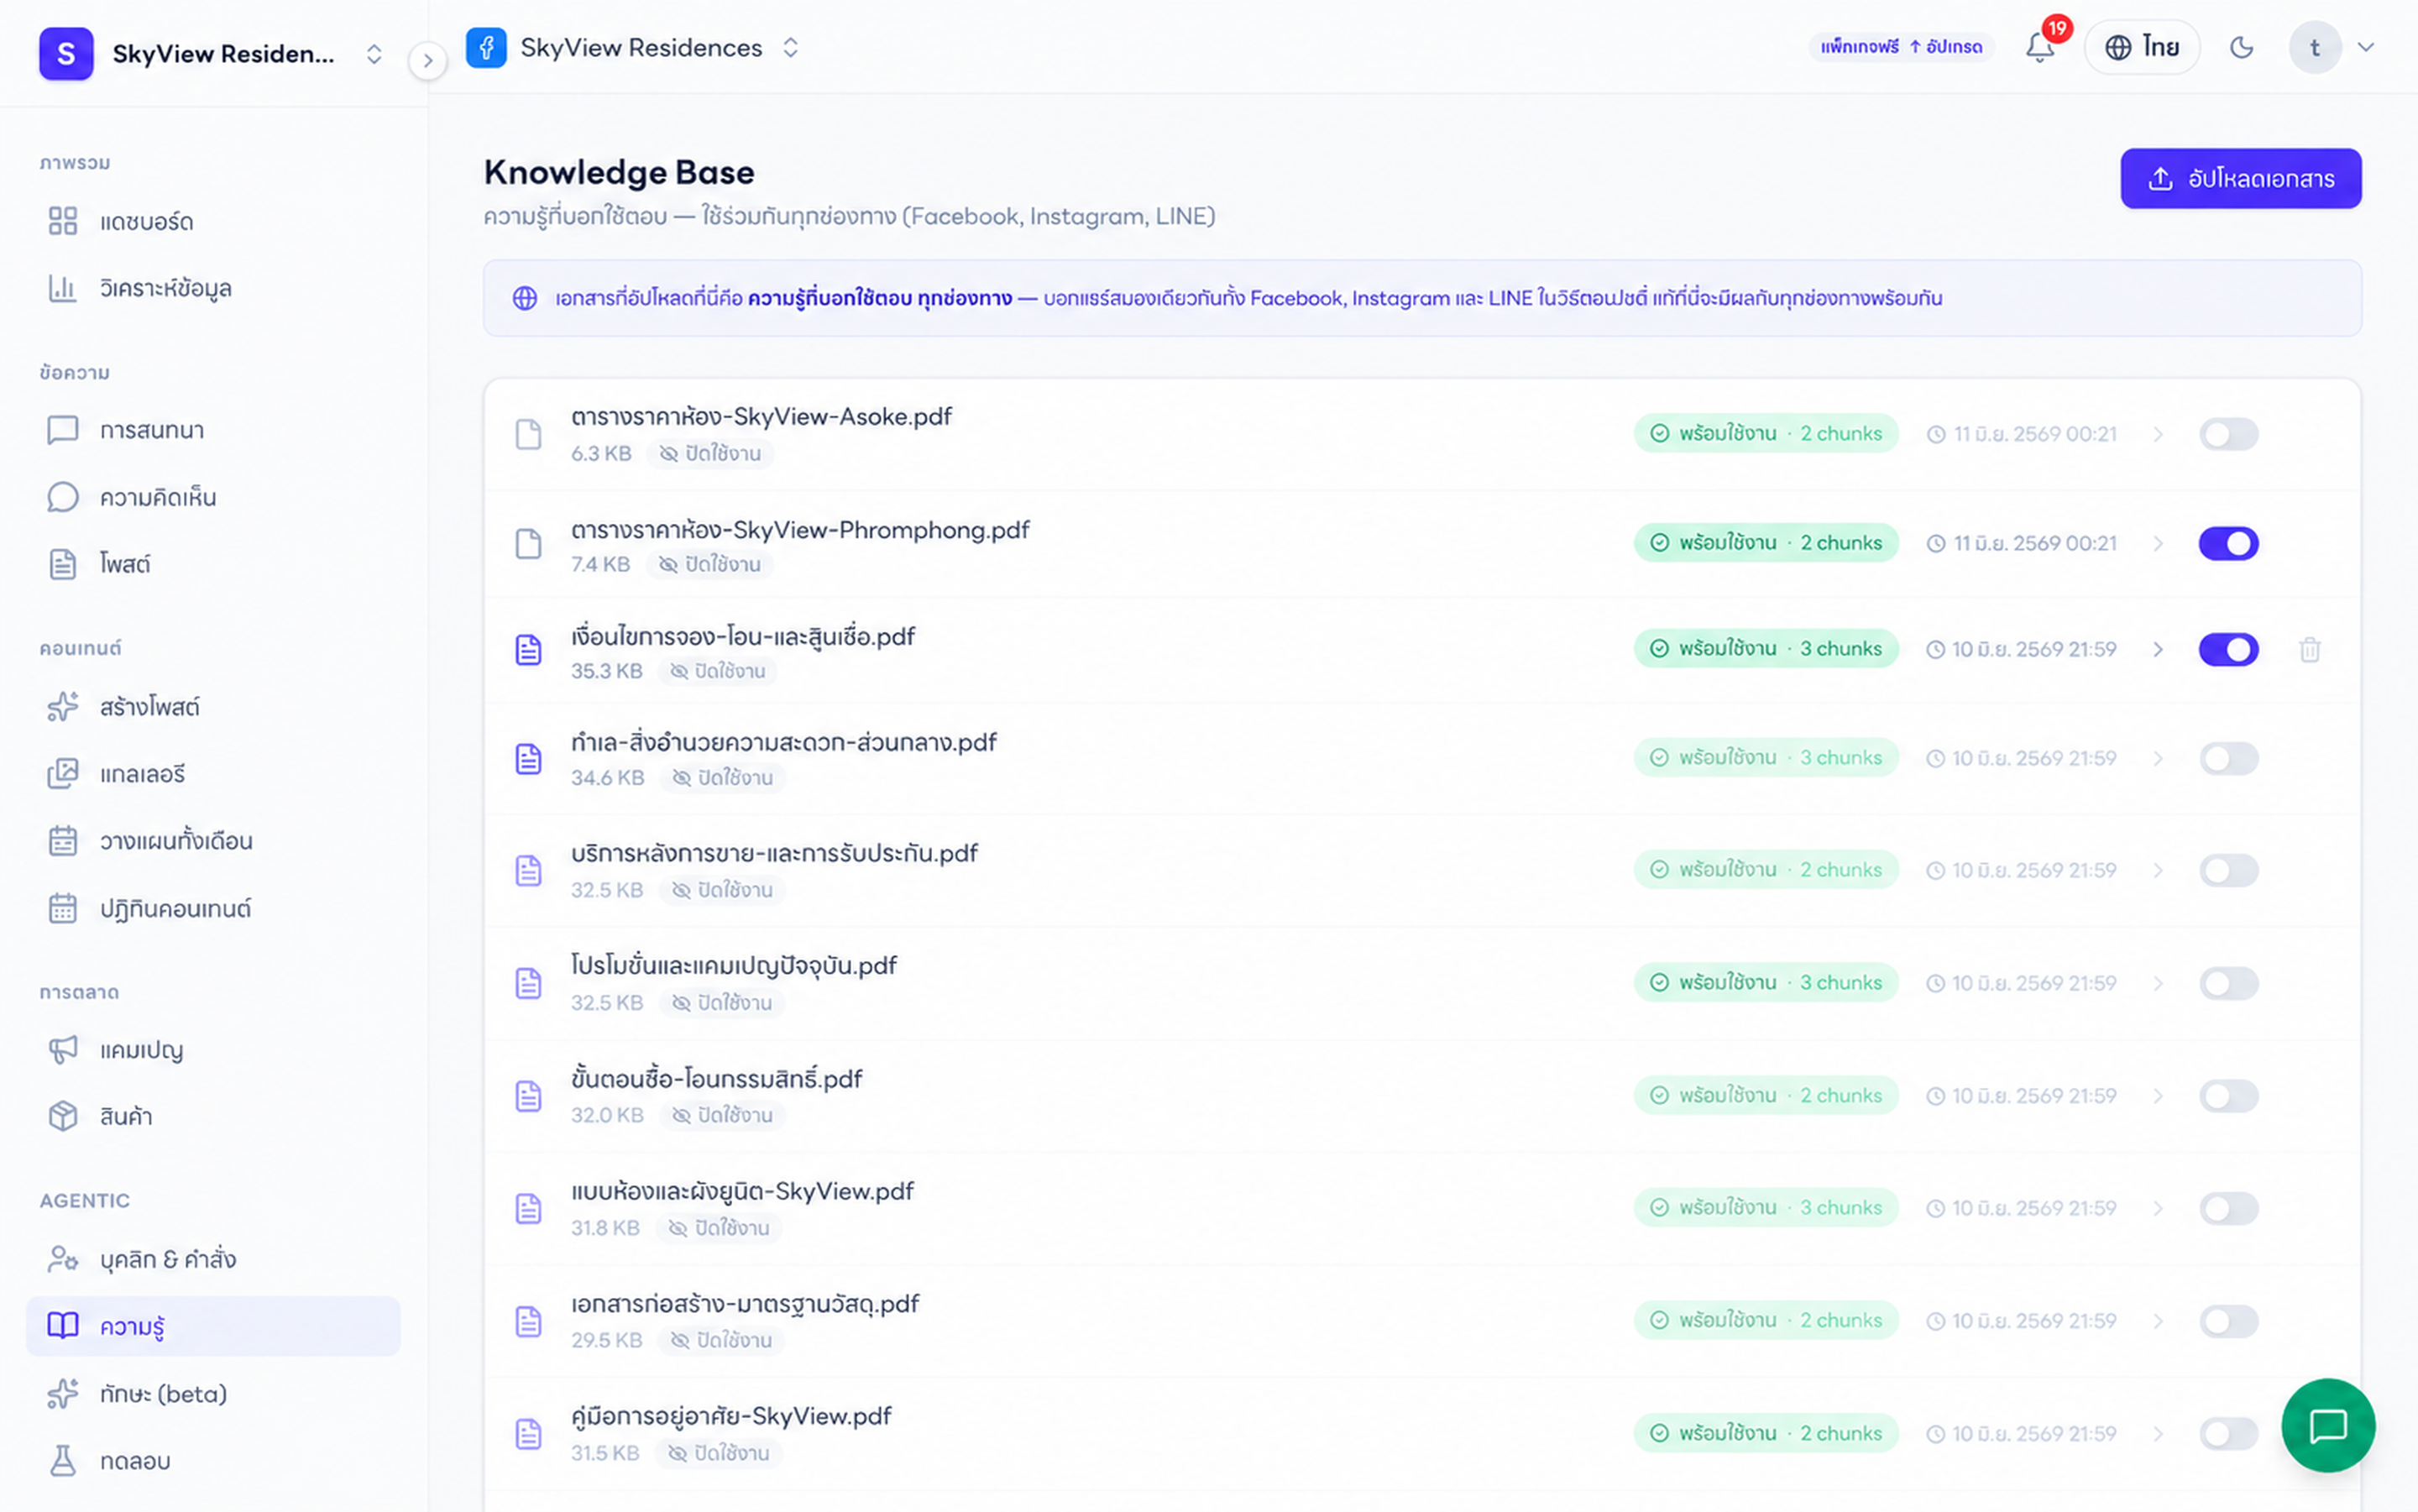
Task: Open page selector arrows beside SkyView Residences
Action: (x=790, y=47)
